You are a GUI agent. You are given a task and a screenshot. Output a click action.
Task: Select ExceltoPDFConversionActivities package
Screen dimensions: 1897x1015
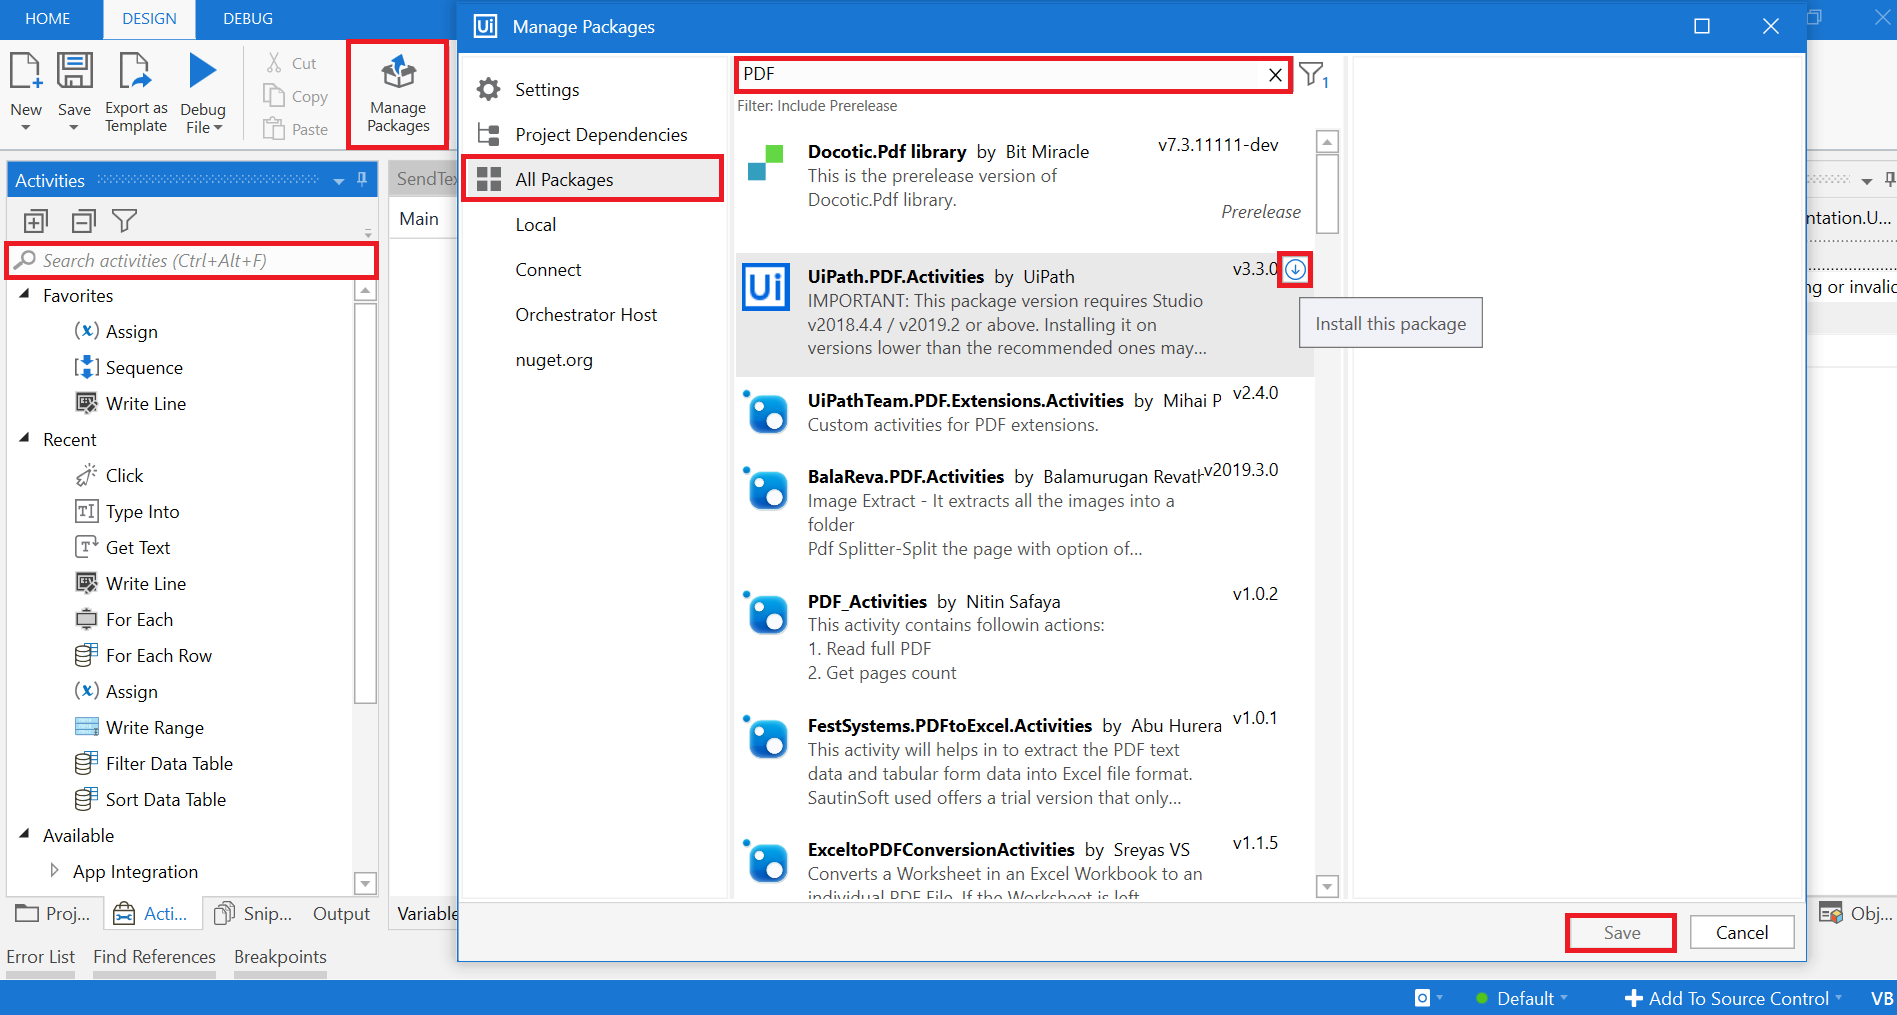tap(1025, 865)
